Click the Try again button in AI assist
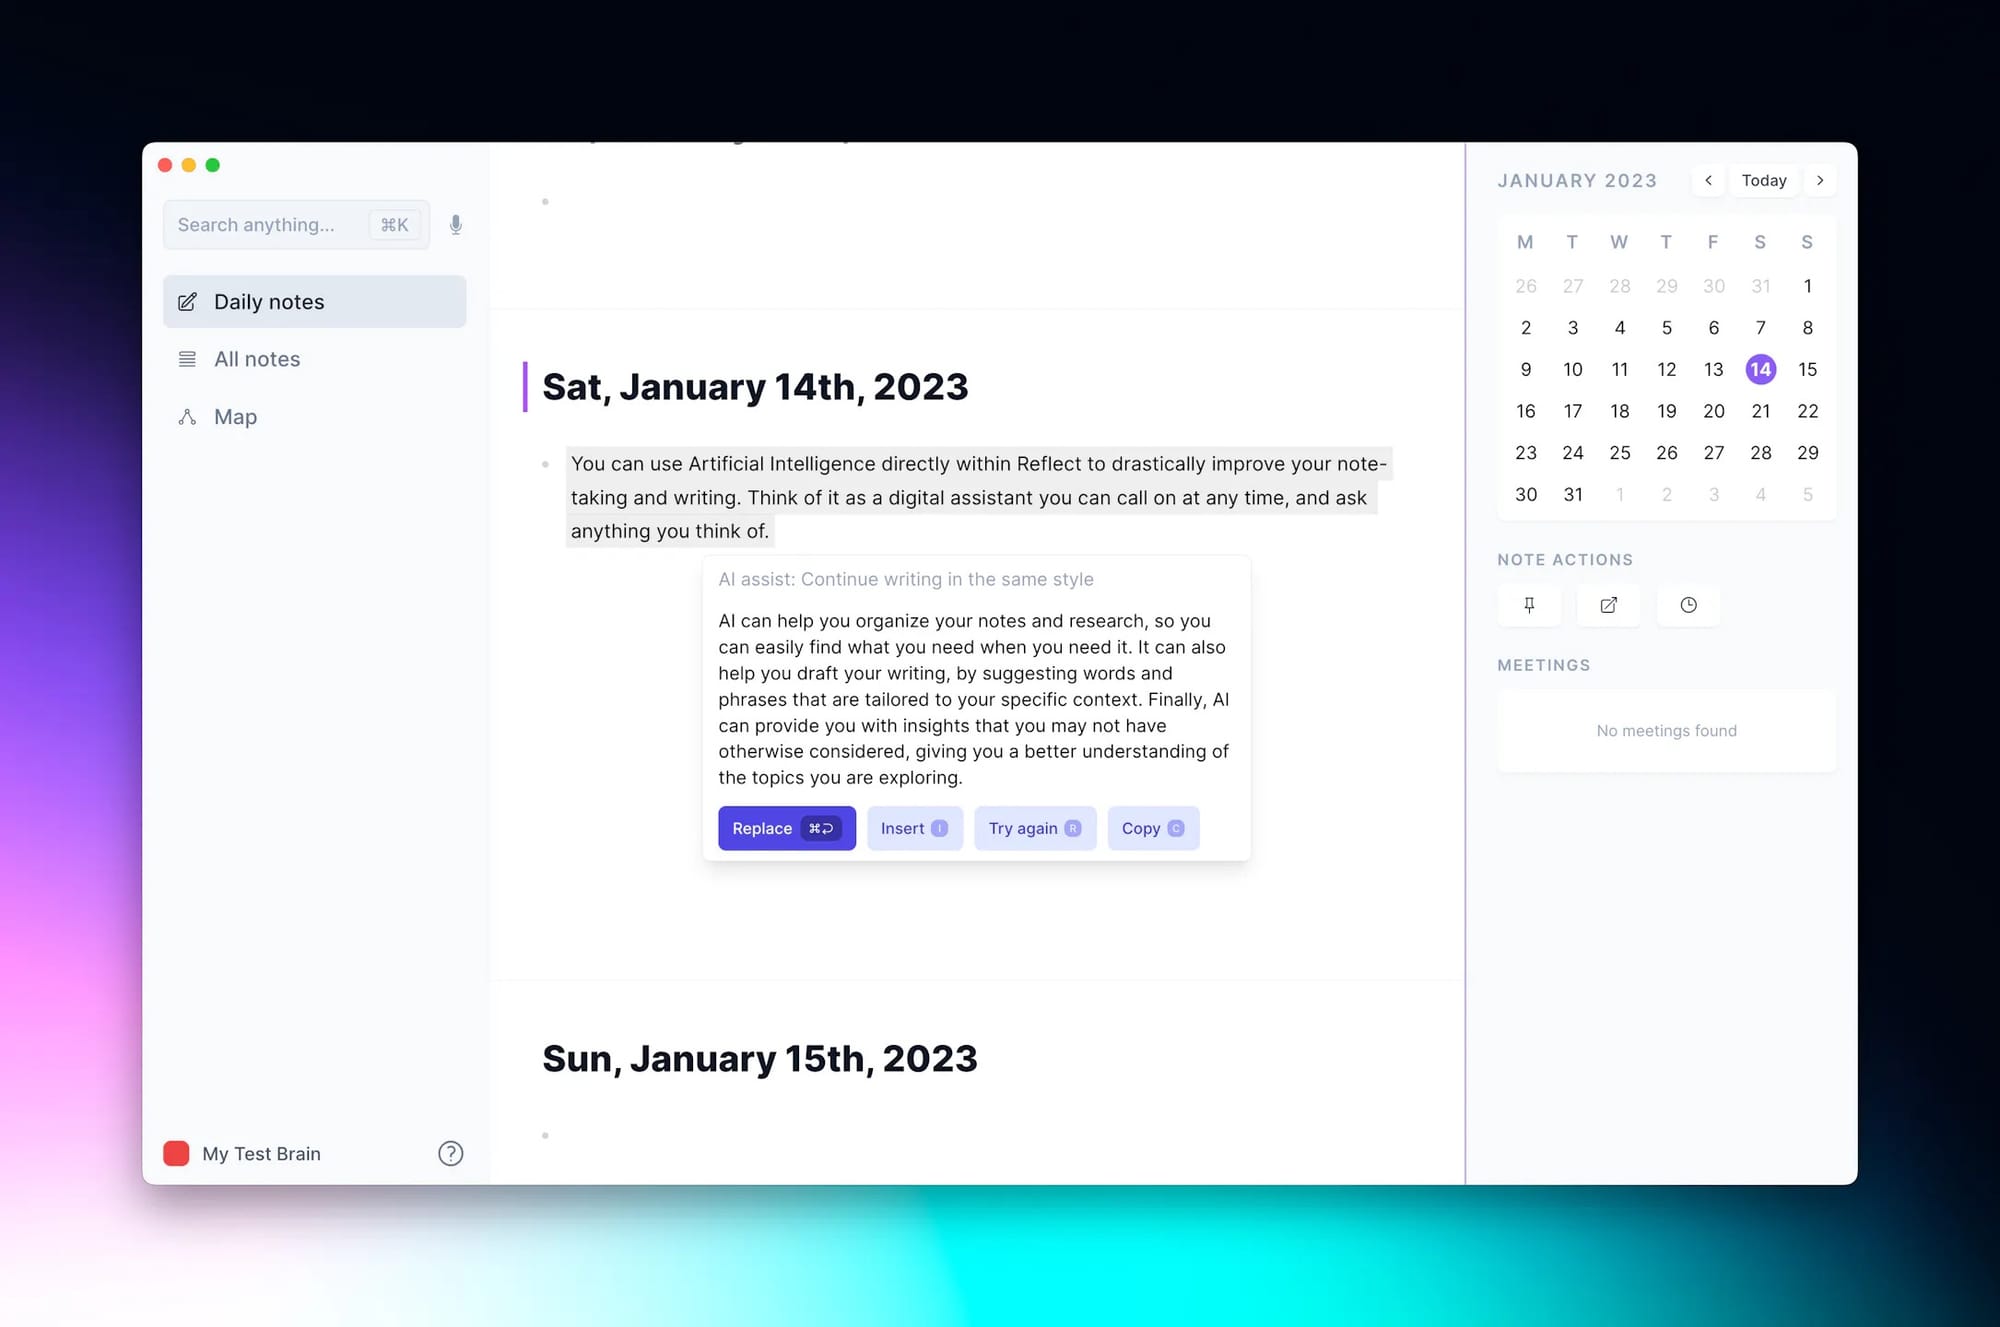The image size is (2000, 1327). click(1032, 828)
